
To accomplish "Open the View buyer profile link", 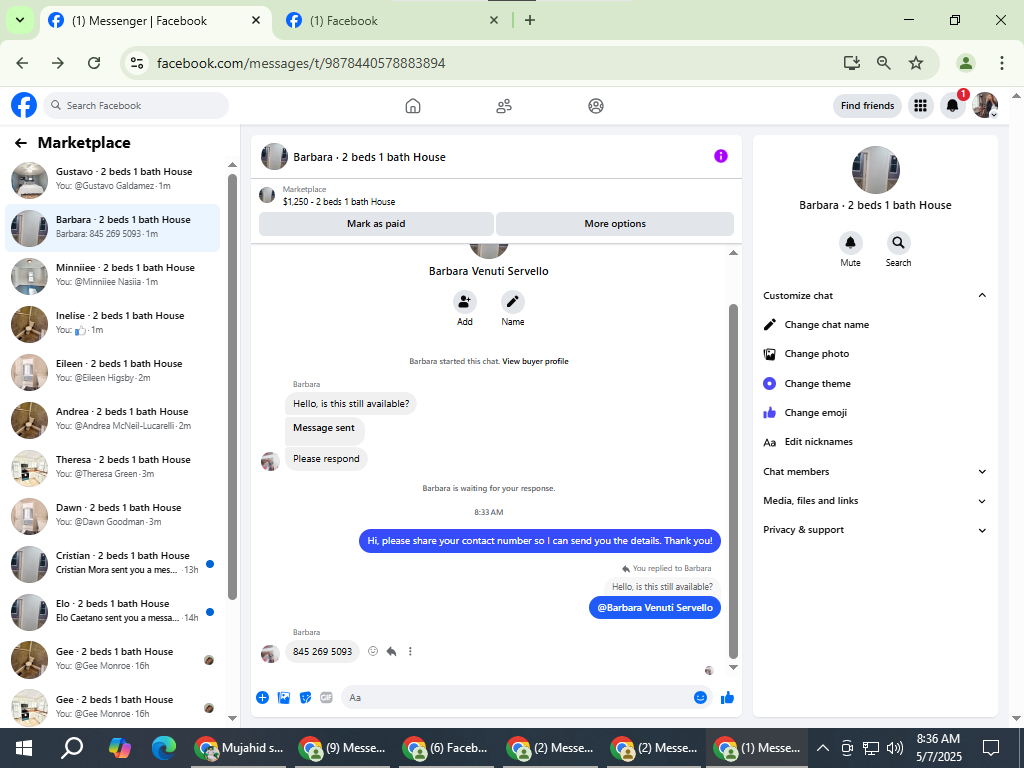I will tap(535, 361).
